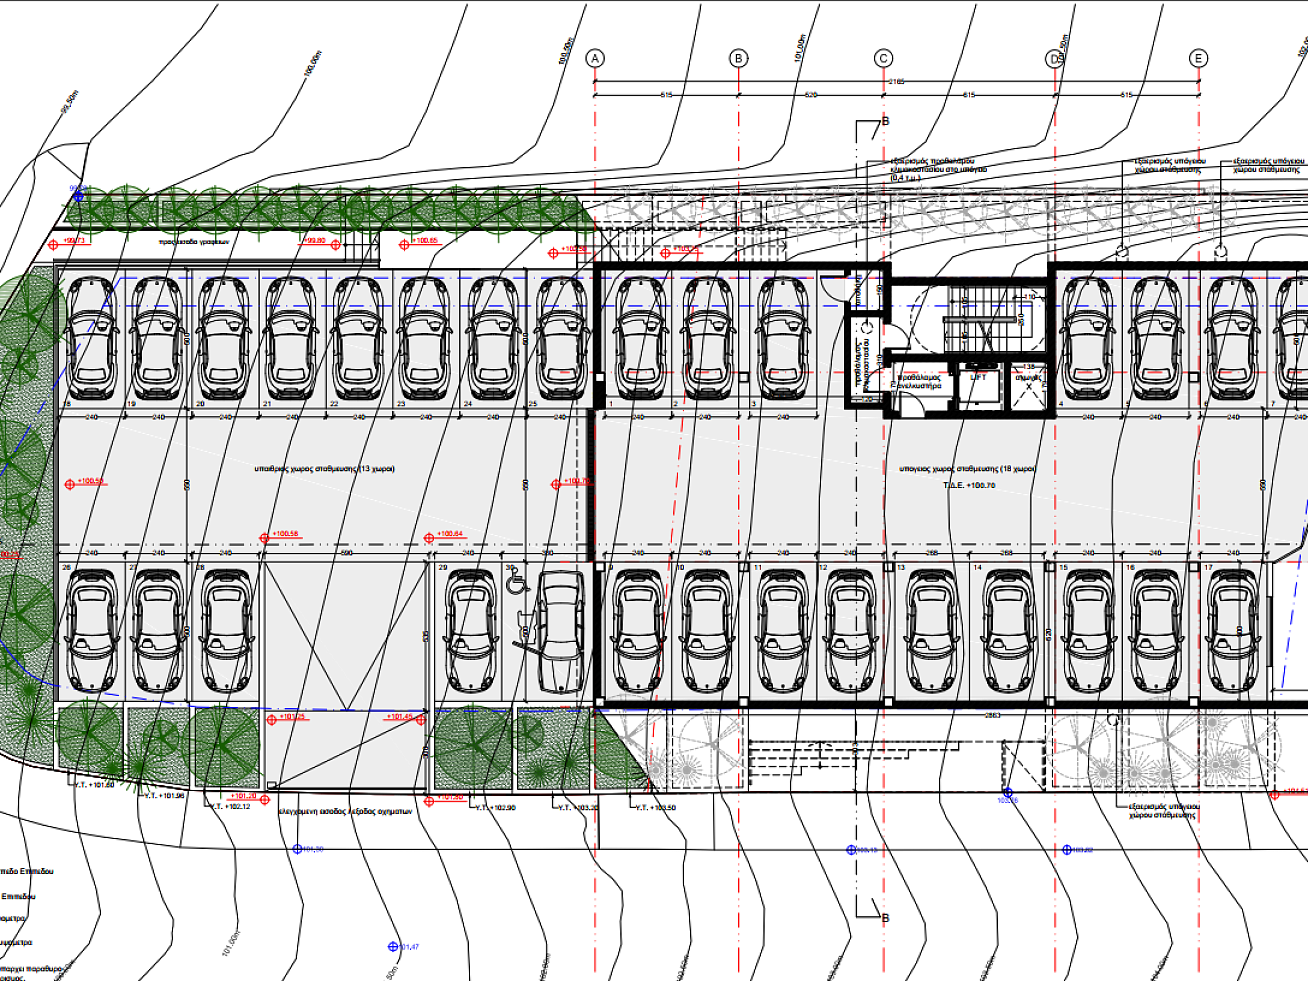1308x981 pixels.
Task: Select the wheelchair accessibility symbol
Action: click(x=516, y=581)
